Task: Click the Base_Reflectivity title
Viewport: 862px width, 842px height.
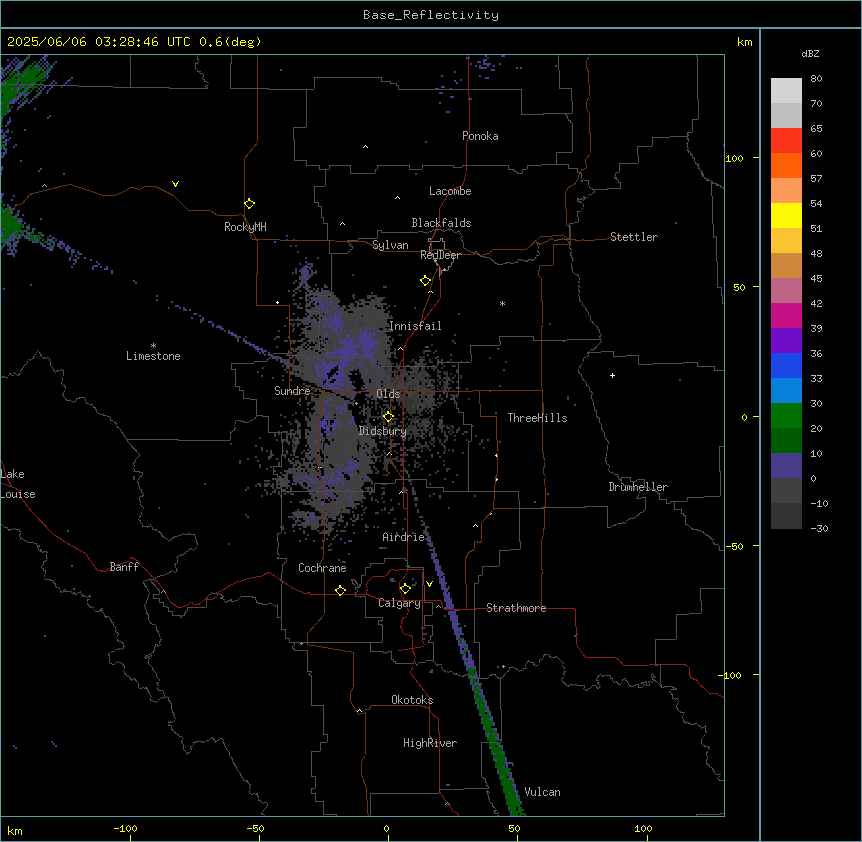Action: click(x=431, y=15)
